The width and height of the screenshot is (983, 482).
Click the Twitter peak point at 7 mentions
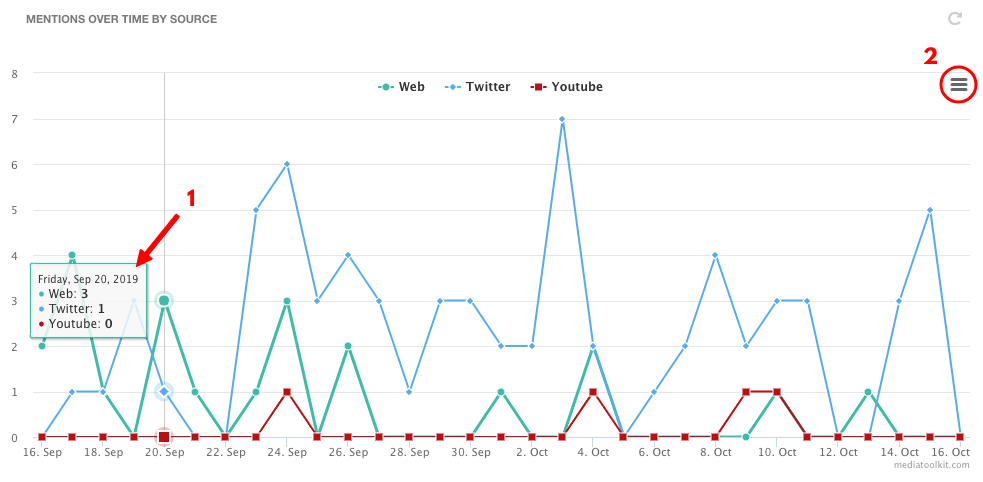(562, 119)
